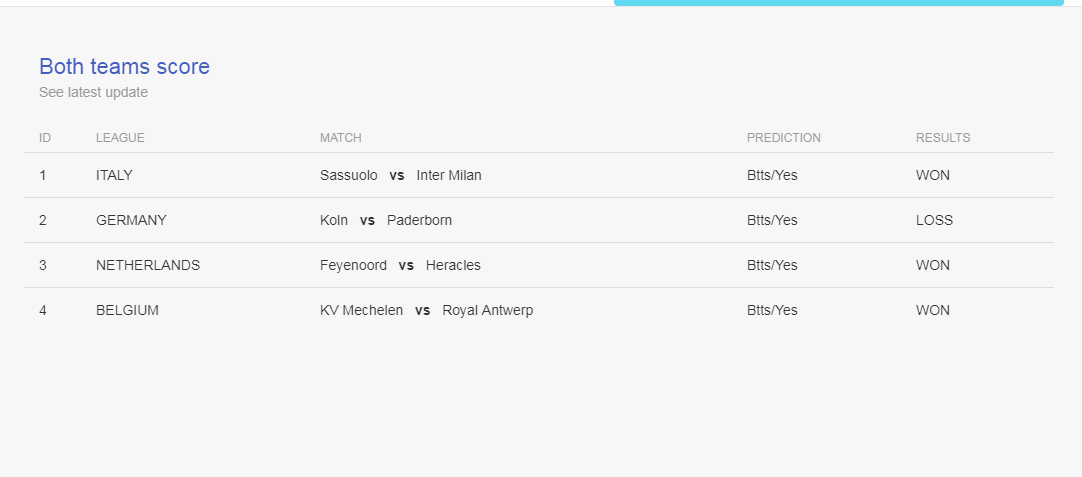Click the RESULTS column header
Image resolution: width=1082 pixels, height=477 pixels.
[943, 137]
